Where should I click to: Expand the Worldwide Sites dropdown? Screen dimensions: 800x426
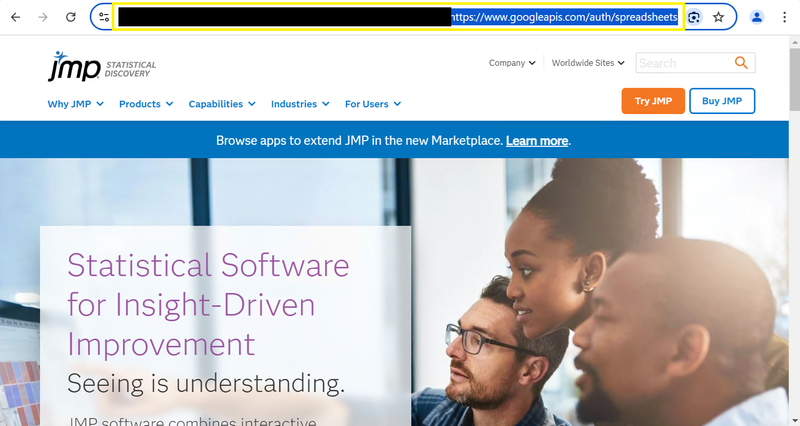tap(588, 63)
